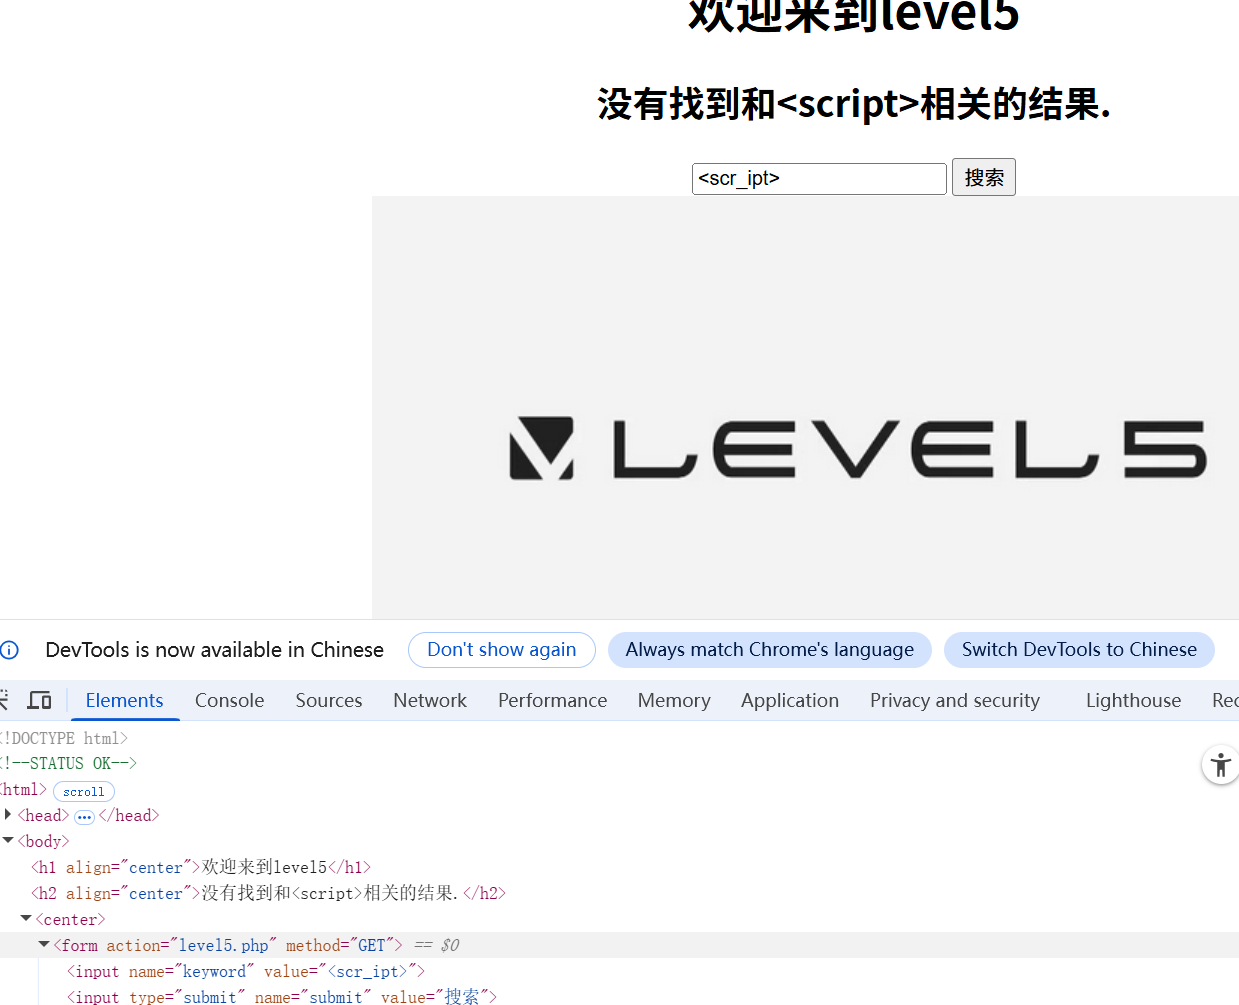The width and height of the screenshot is (1239, 1005).
Task: Select the h1 element line
Action: [x=201, y=867]
